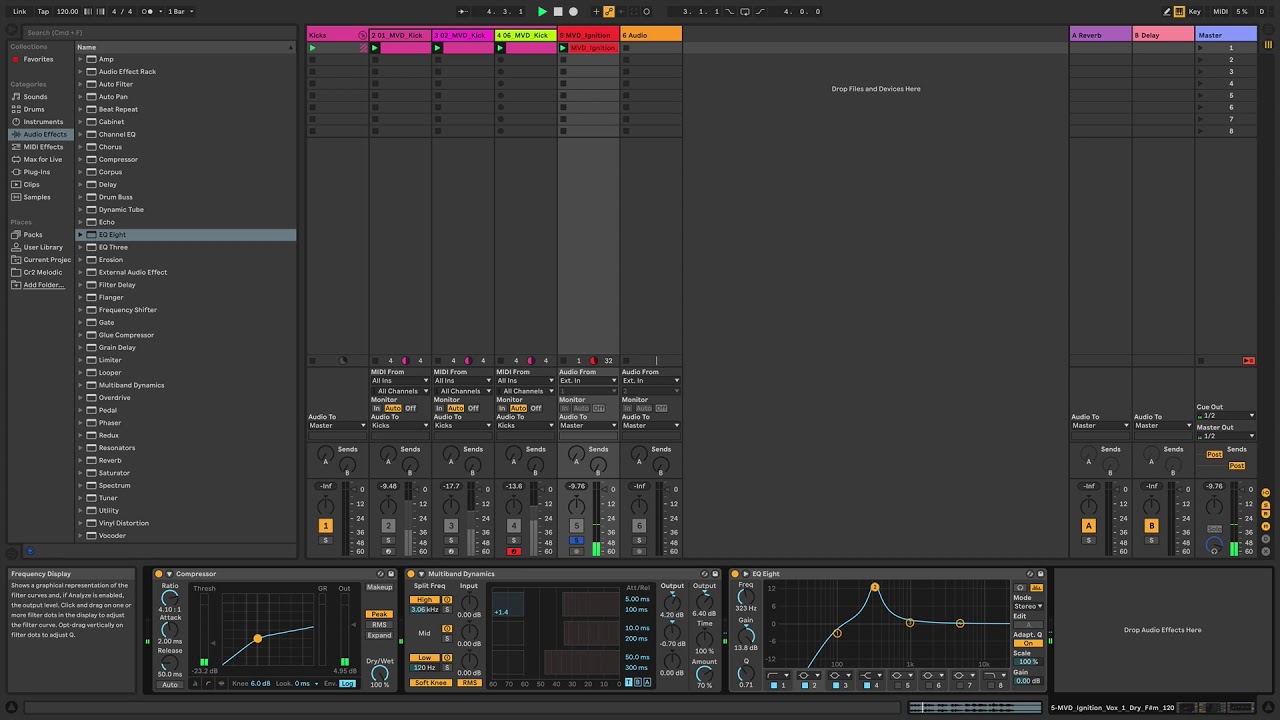1280x720 pixels.
Task: Click the tempo field 120.00
Action: pos(68,11)
